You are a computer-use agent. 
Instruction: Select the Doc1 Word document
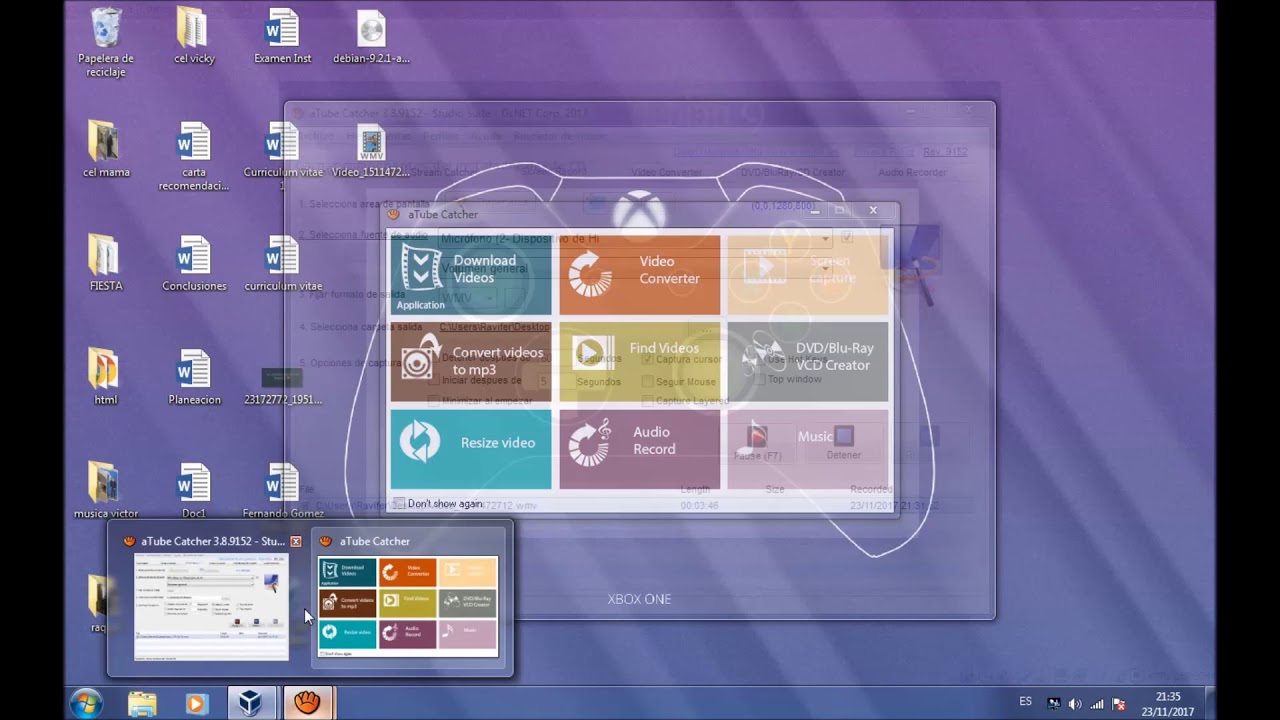pyautogui.click(x=194, y=491)
